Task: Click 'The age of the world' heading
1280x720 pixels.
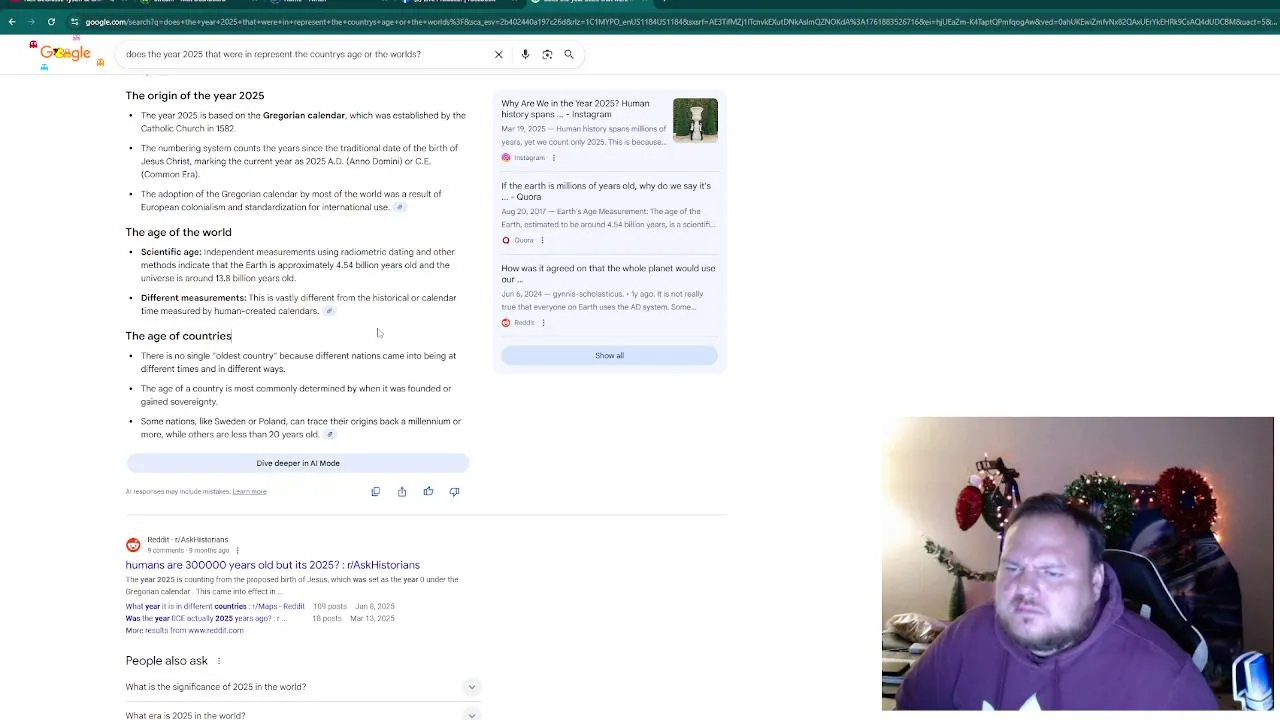Action: click(x=179, y=232)
